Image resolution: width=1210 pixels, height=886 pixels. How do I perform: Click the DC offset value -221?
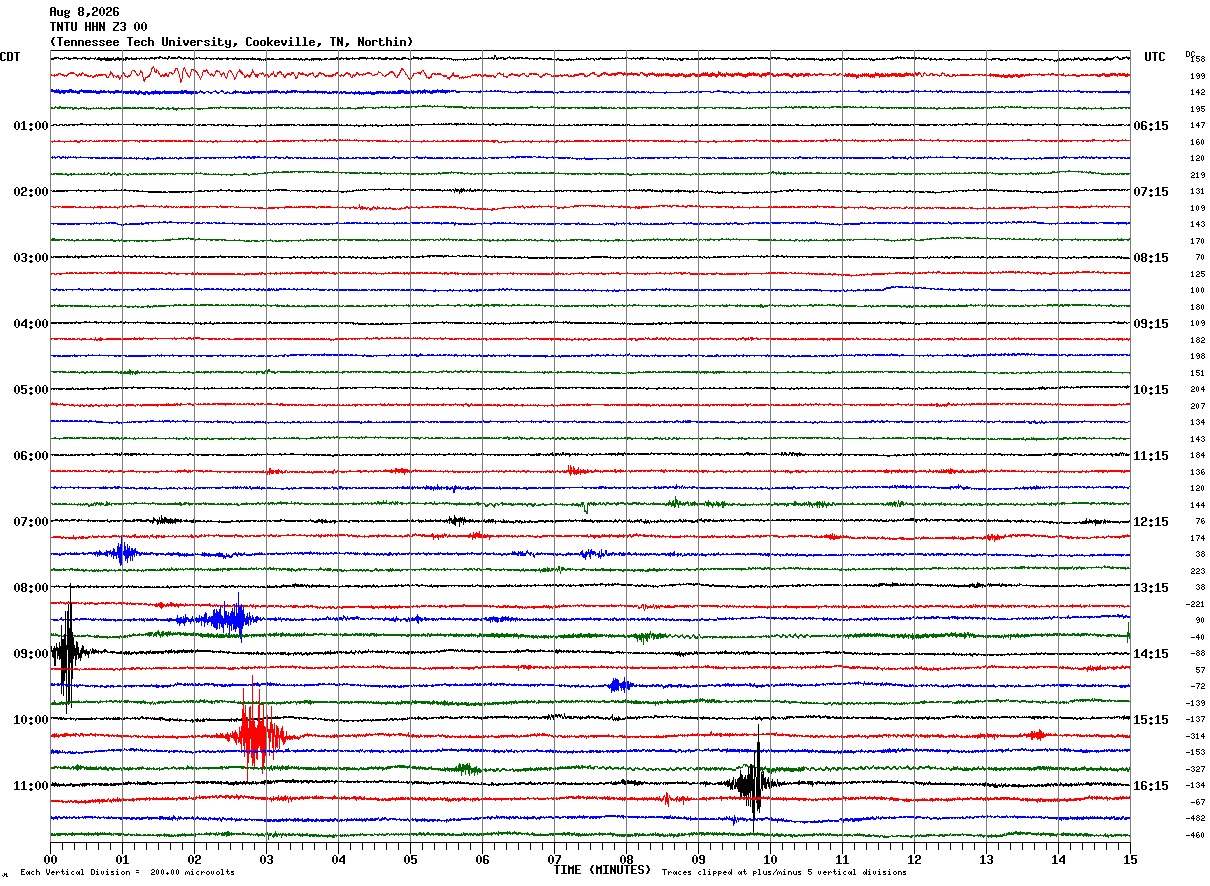click(x=1196, y=604)
